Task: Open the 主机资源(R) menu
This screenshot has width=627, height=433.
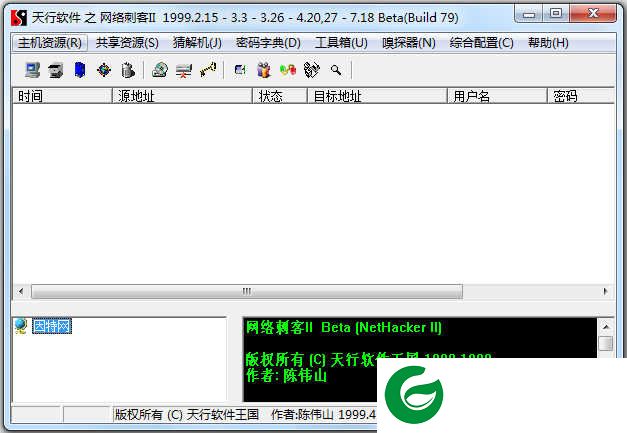Action: point(50,43)
